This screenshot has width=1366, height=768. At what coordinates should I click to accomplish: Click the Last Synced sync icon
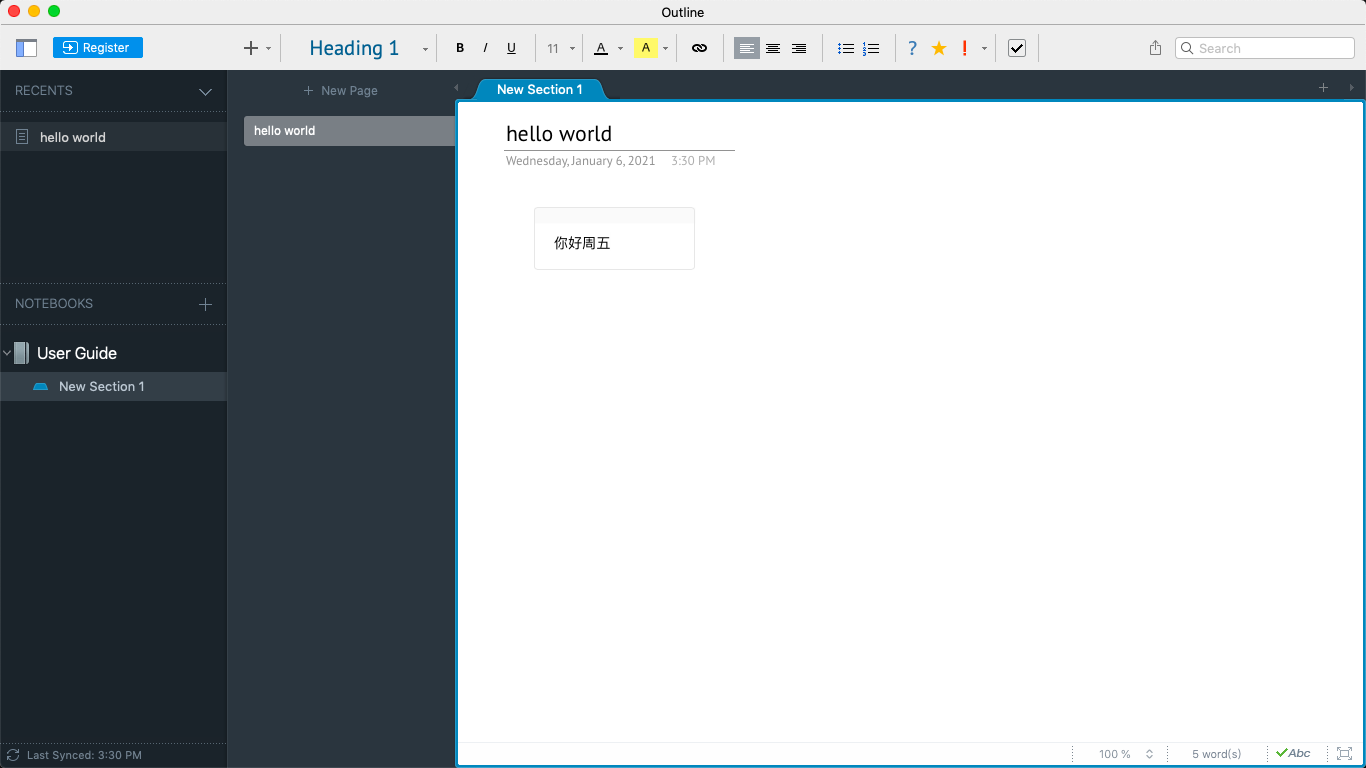tap(13, 755)
